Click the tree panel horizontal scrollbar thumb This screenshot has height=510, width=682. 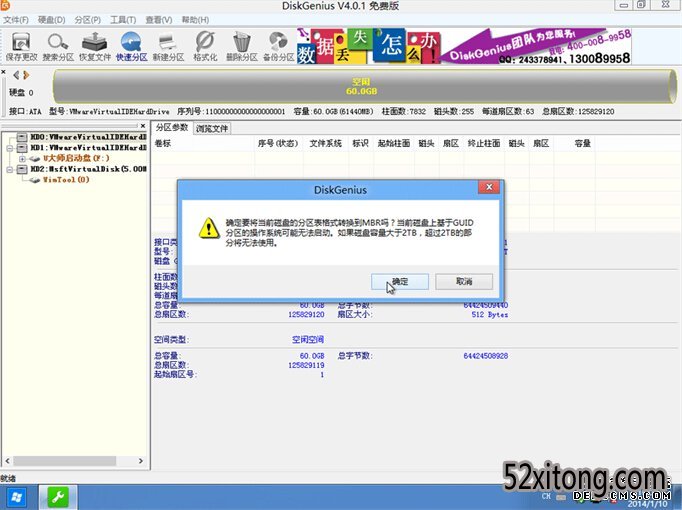64,461
